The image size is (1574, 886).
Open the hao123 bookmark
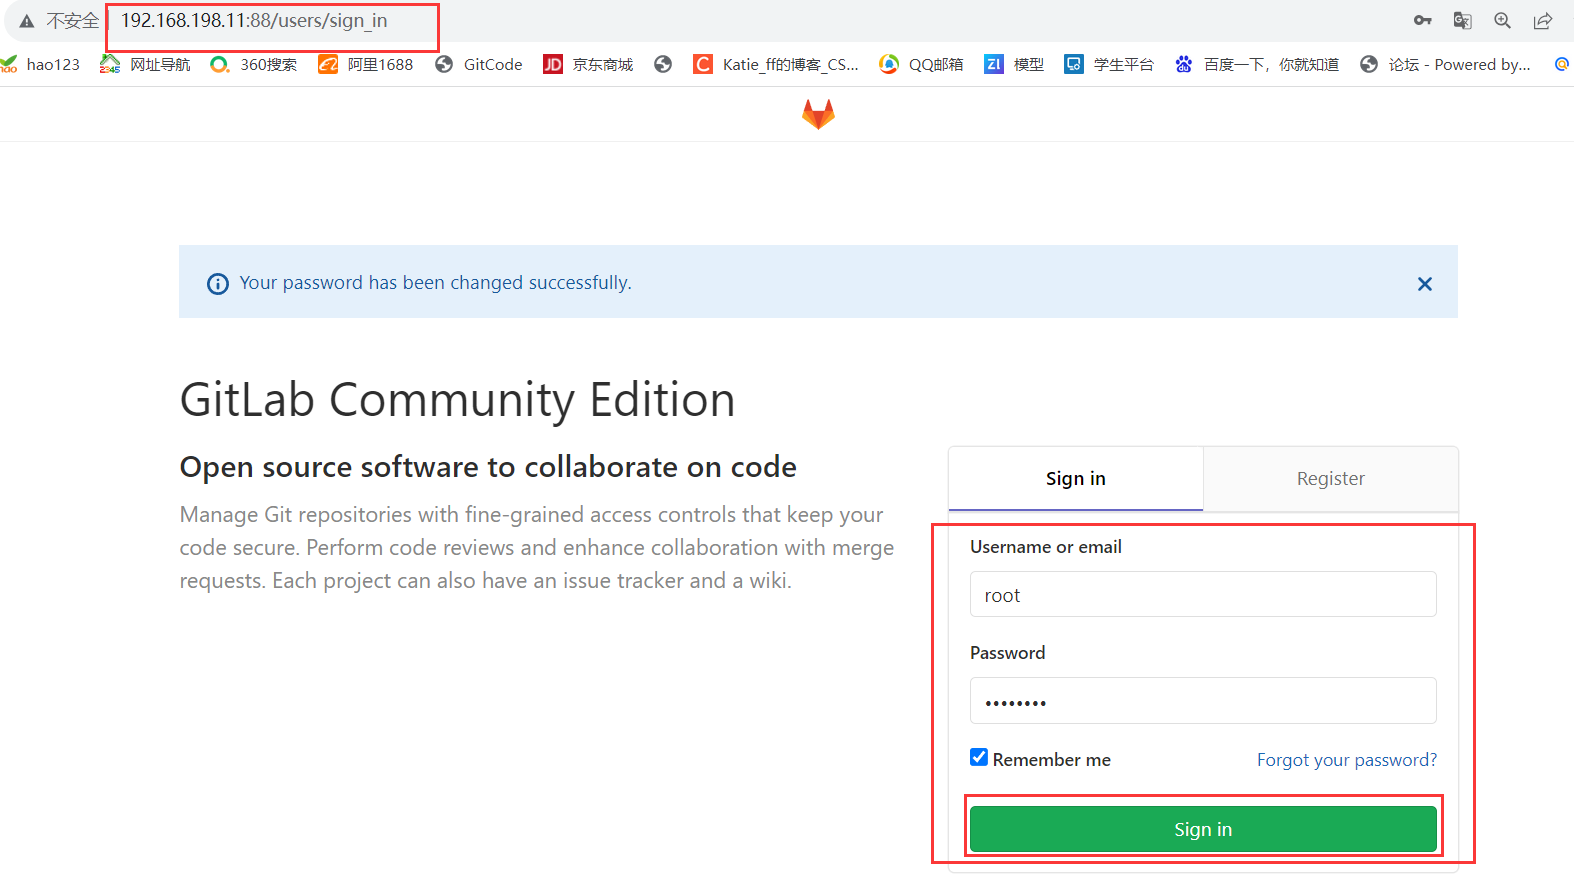40,64
